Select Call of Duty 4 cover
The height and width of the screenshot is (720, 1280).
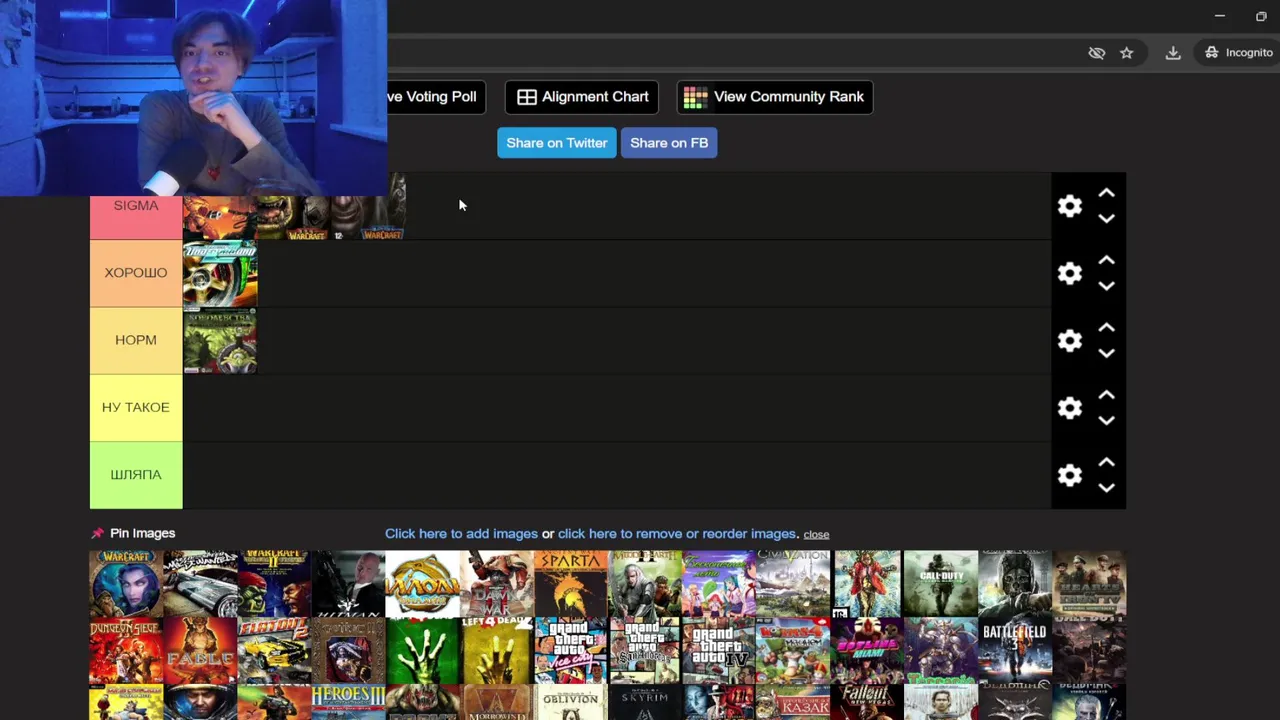(x=940, y=583)
